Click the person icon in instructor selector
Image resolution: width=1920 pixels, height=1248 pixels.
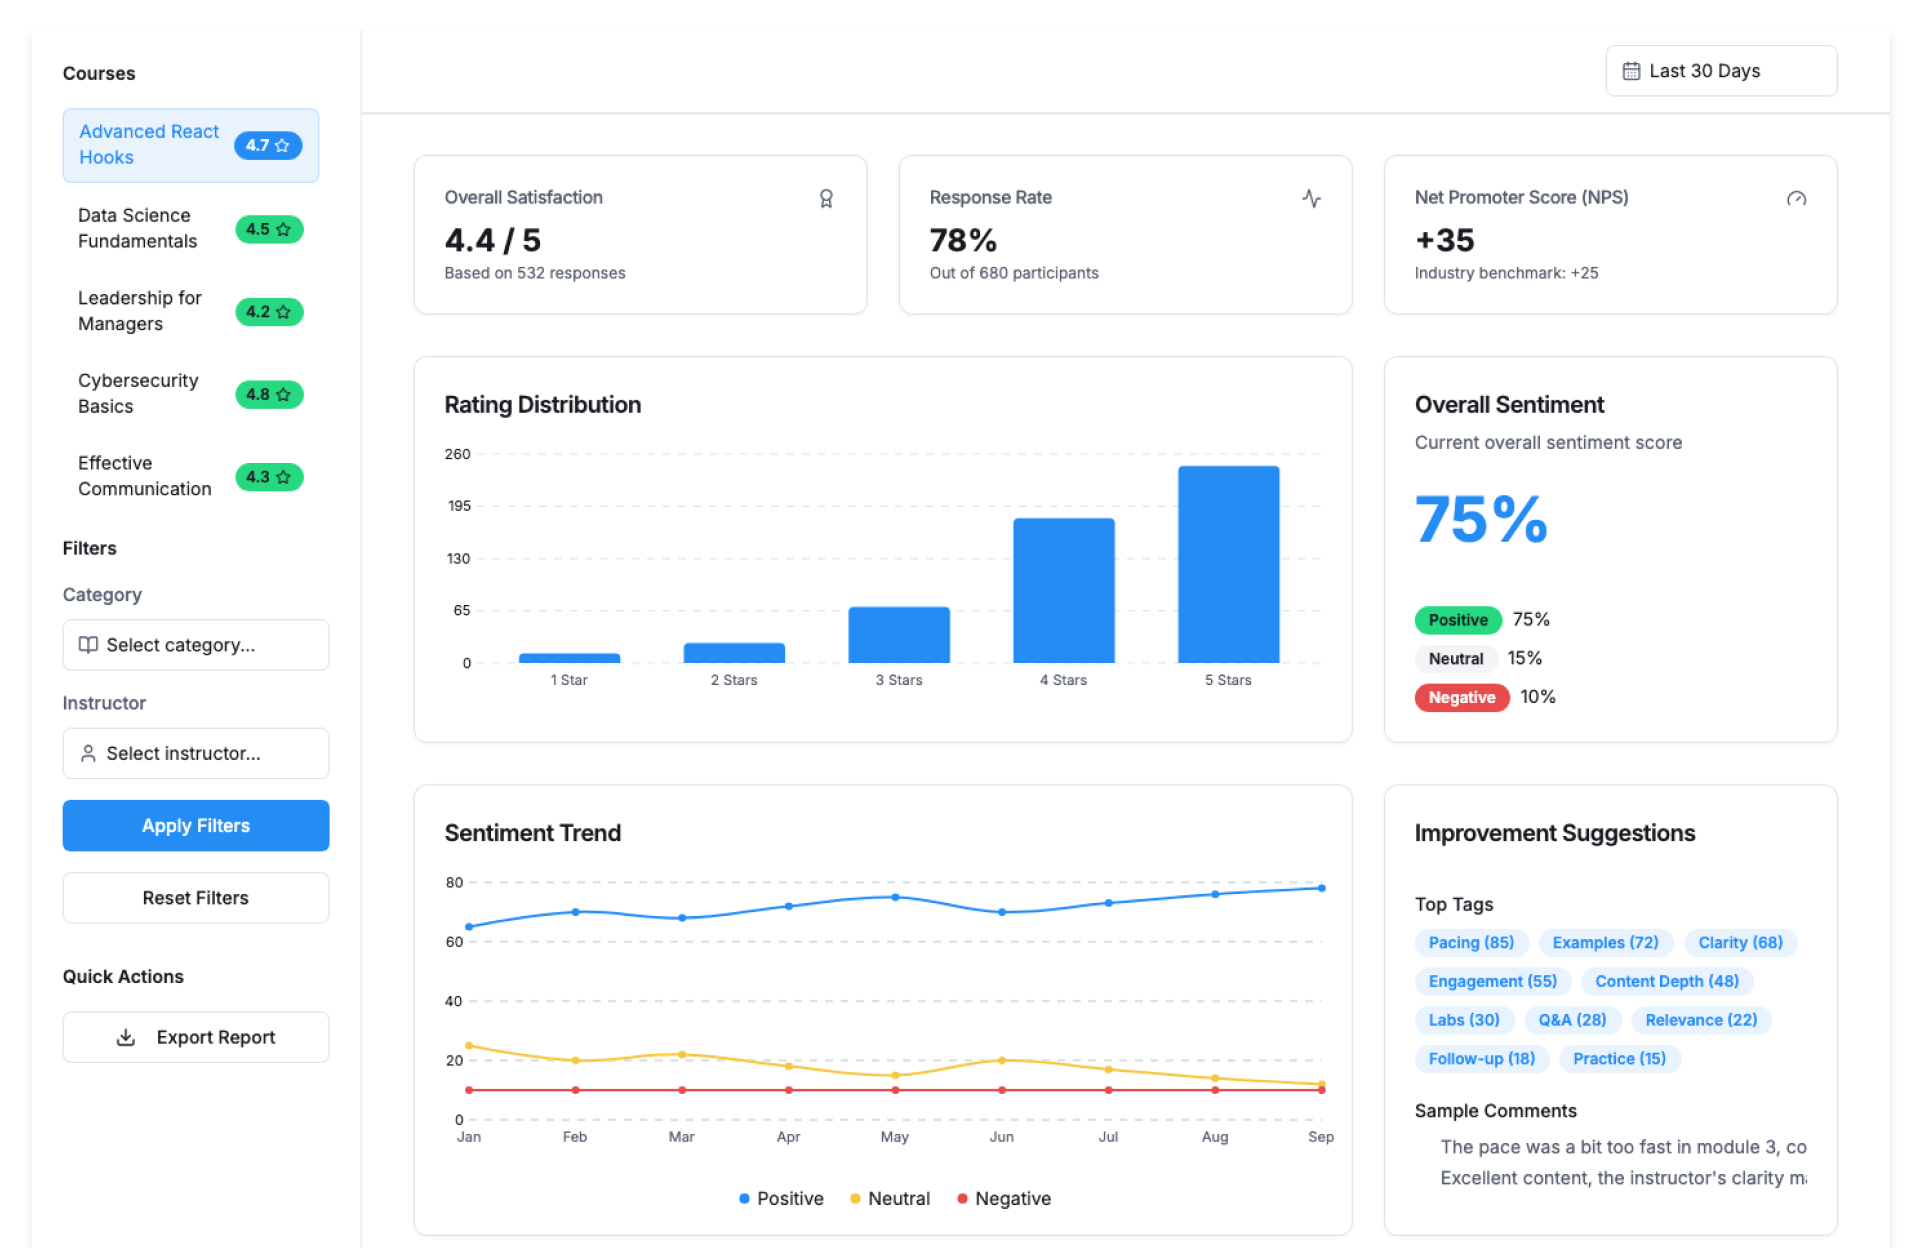[x=88, y=753]
